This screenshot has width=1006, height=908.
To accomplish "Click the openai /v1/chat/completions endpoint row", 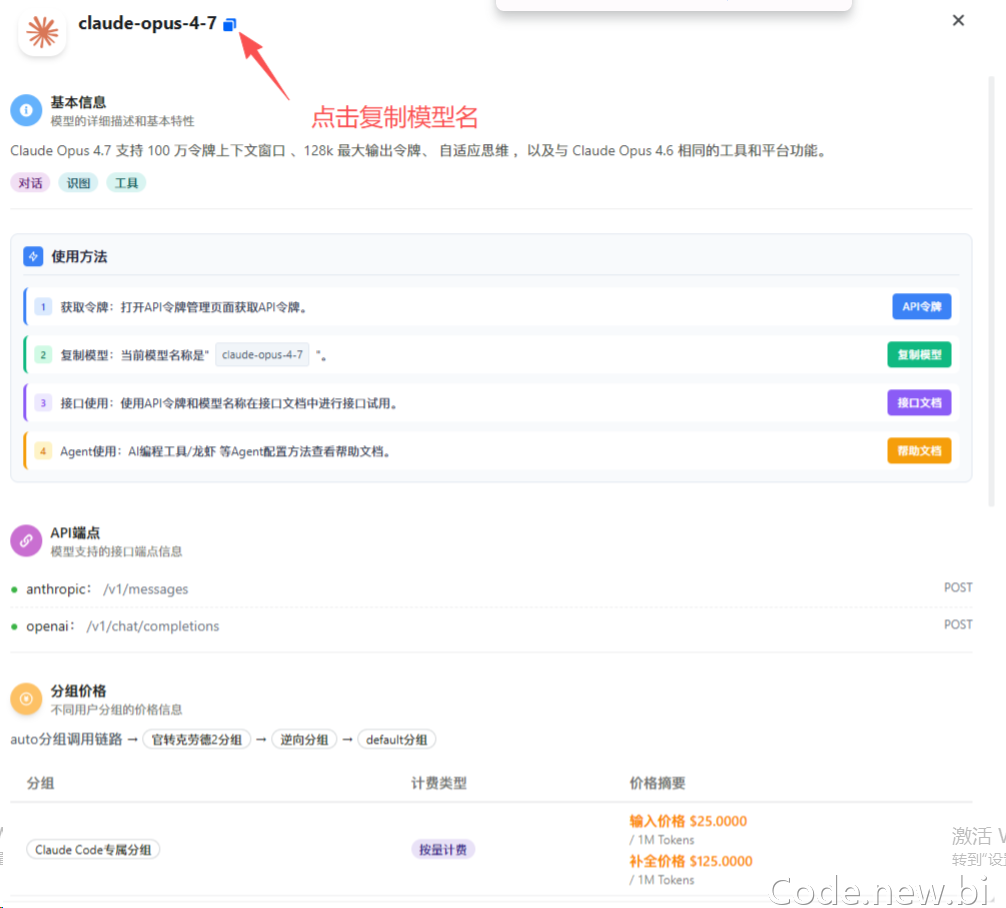I will pyautogui.click(x=491, y=626).
